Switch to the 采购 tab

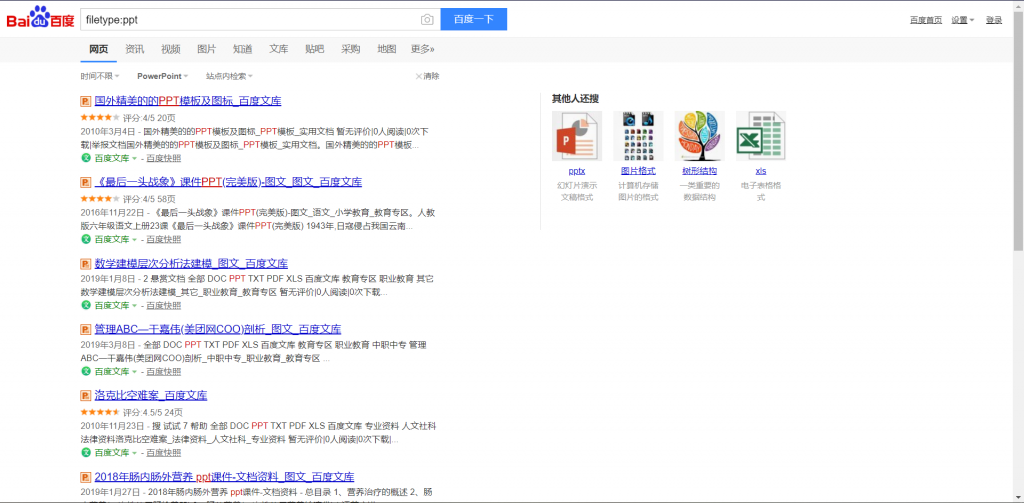click(x=351, y=49)
